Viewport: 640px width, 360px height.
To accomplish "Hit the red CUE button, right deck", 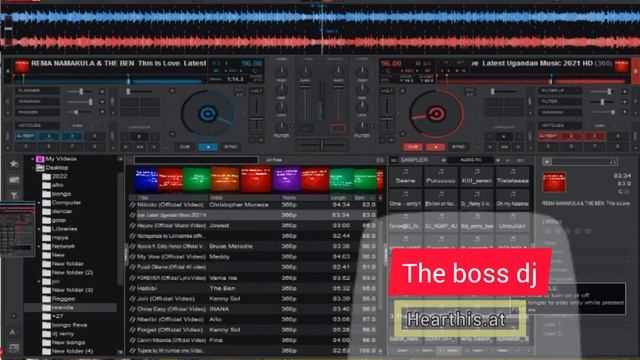I will click(x=413, y=147).
